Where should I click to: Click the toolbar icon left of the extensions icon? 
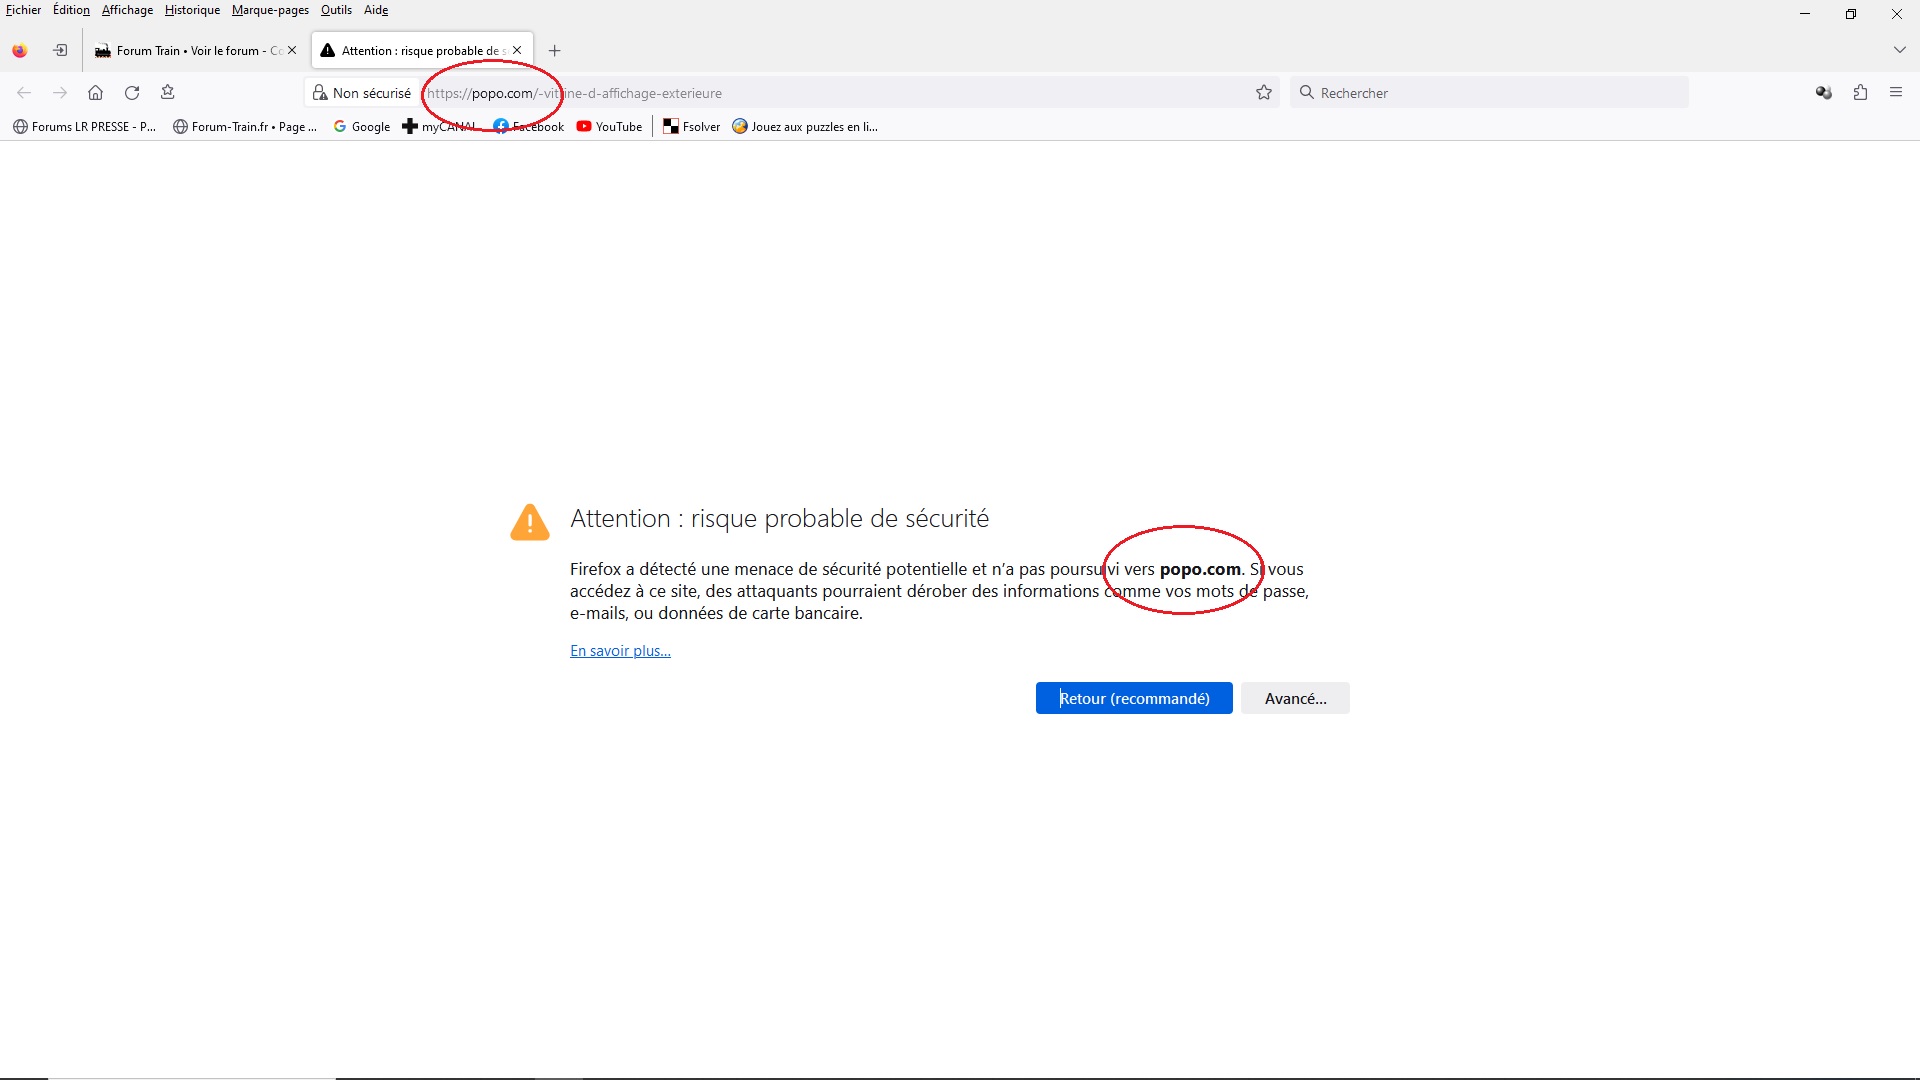pyautogui.click(x=1824, y=93)
